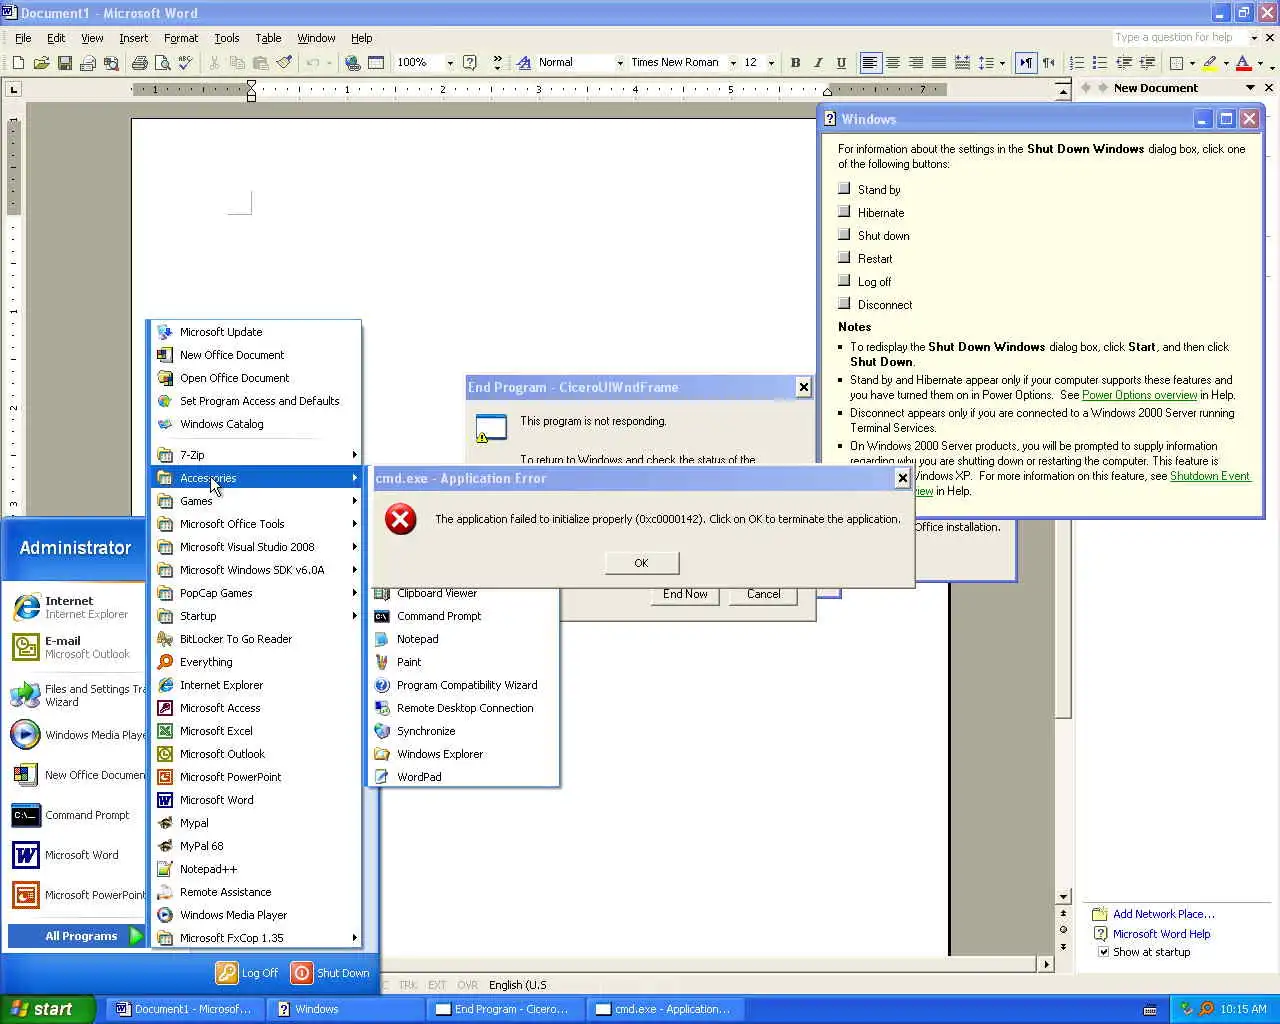Check the Restart box
Image resolution: width=1280 pixels, height=1024 pixels.
(x=844, y=257)
